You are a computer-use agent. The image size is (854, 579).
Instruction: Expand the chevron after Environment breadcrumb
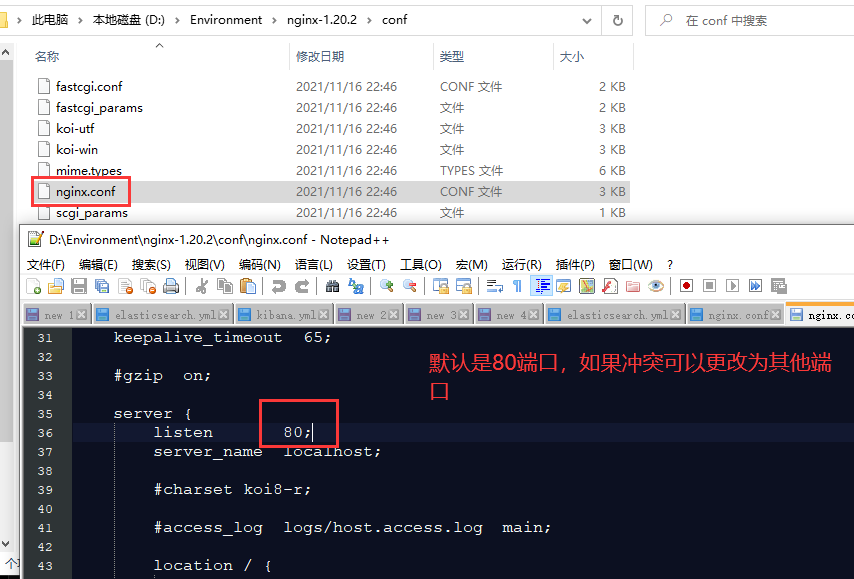click(x=274, y=21)
